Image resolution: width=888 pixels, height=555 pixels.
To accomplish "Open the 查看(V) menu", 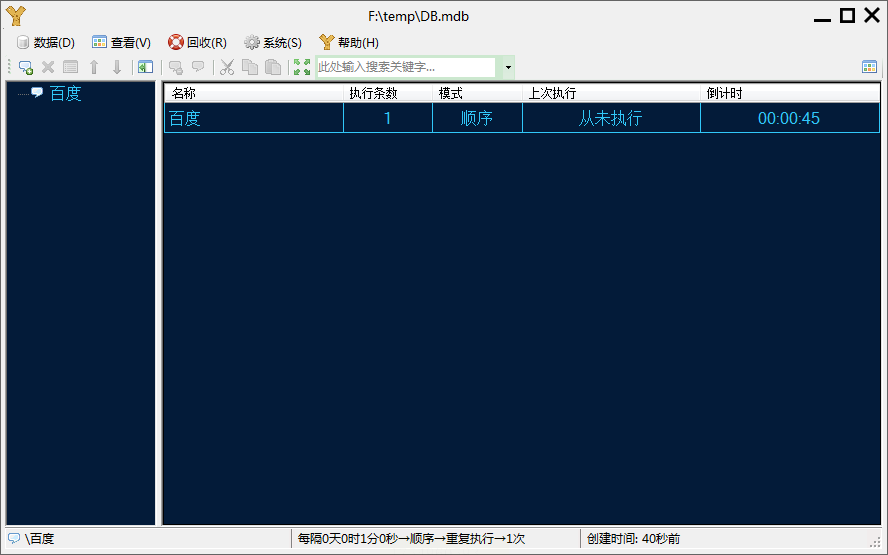I will [x=122, y=42].
